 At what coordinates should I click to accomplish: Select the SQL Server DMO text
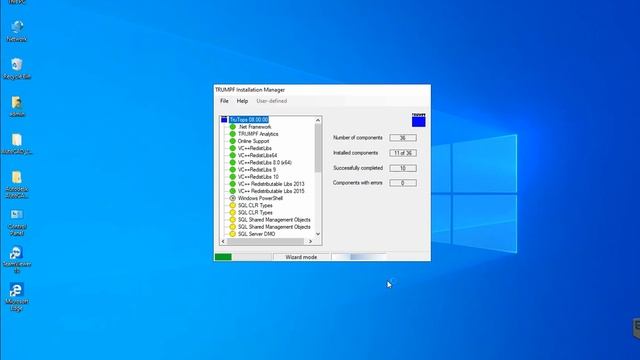256,234
